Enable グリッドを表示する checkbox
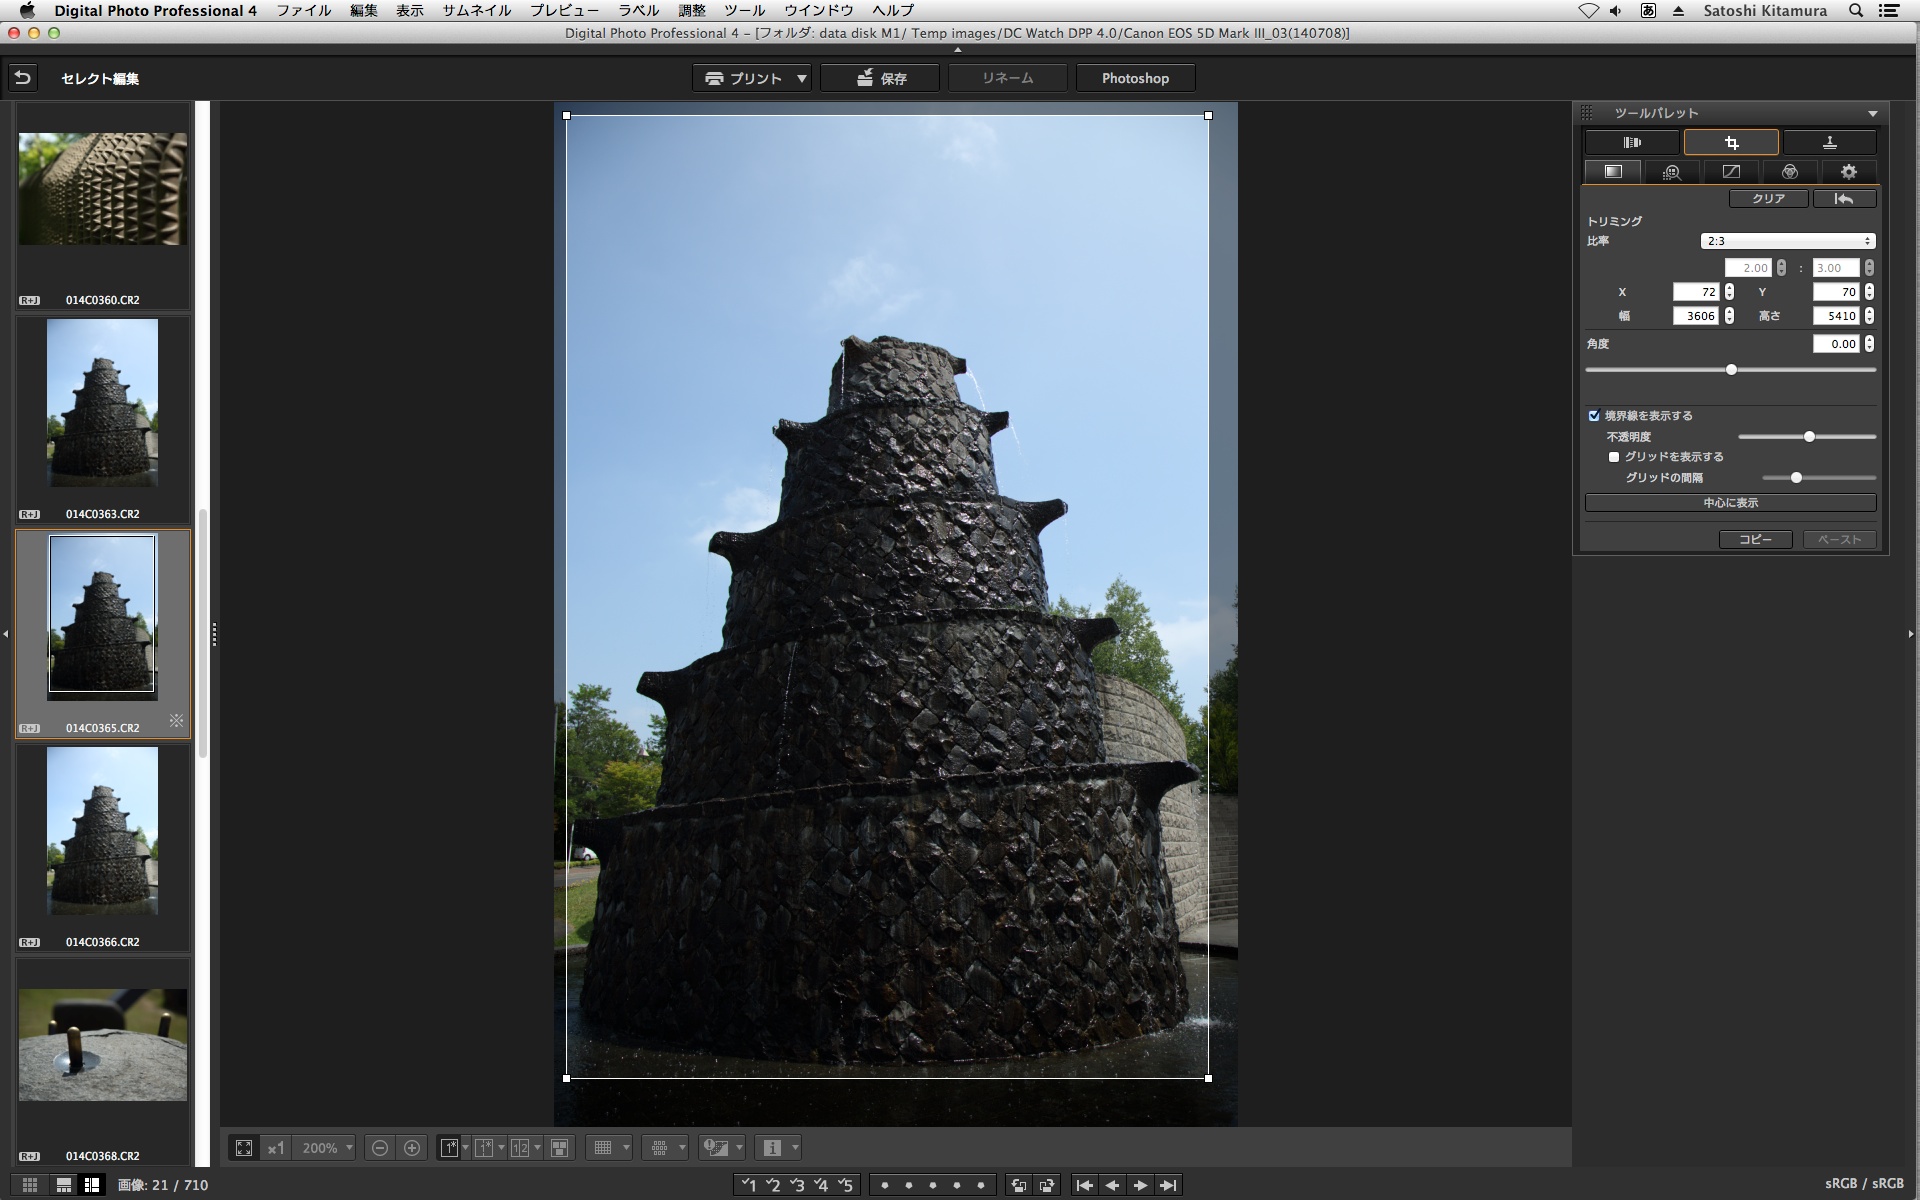The width and height of the screenshot is (1920, 1200). tap(1613, 457)
